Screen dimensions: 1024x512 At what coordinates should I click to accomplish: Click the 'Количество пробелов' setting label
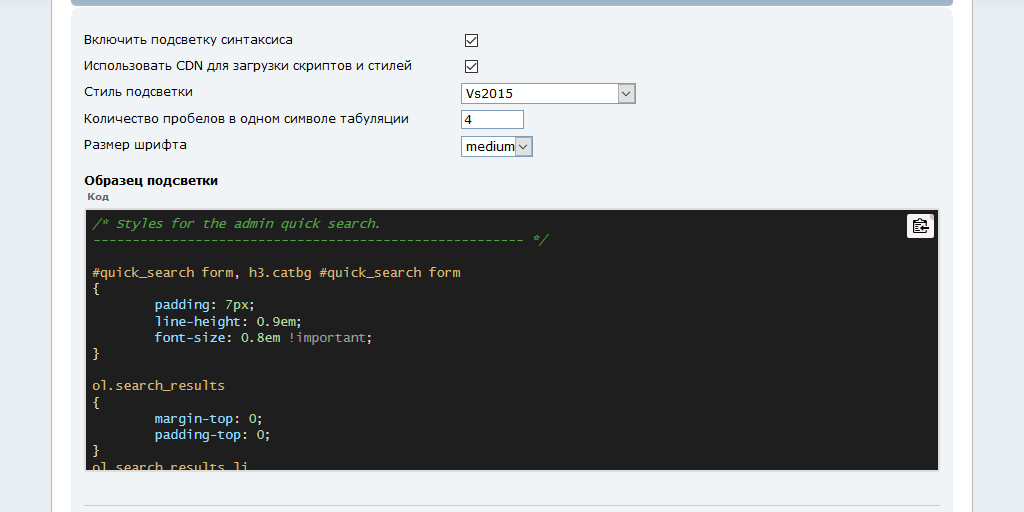click(246, 119)
